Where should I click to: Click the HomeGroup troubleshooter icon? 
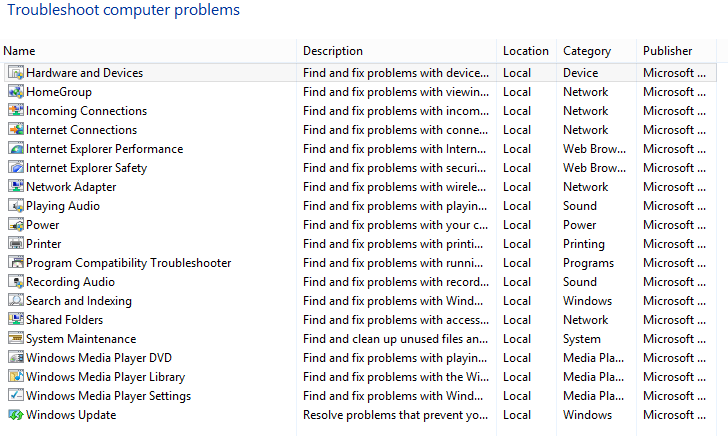[16, 91]
